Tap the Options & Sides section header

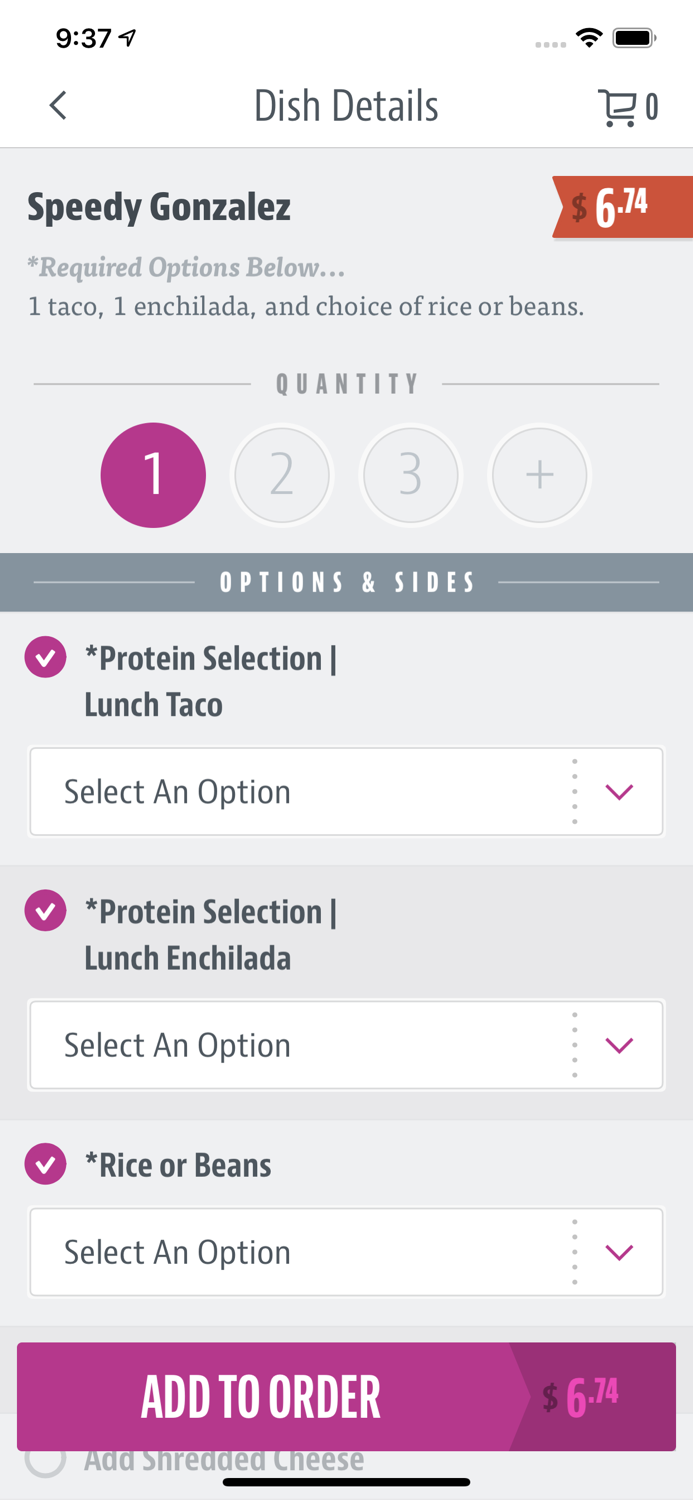click(346, 582)
